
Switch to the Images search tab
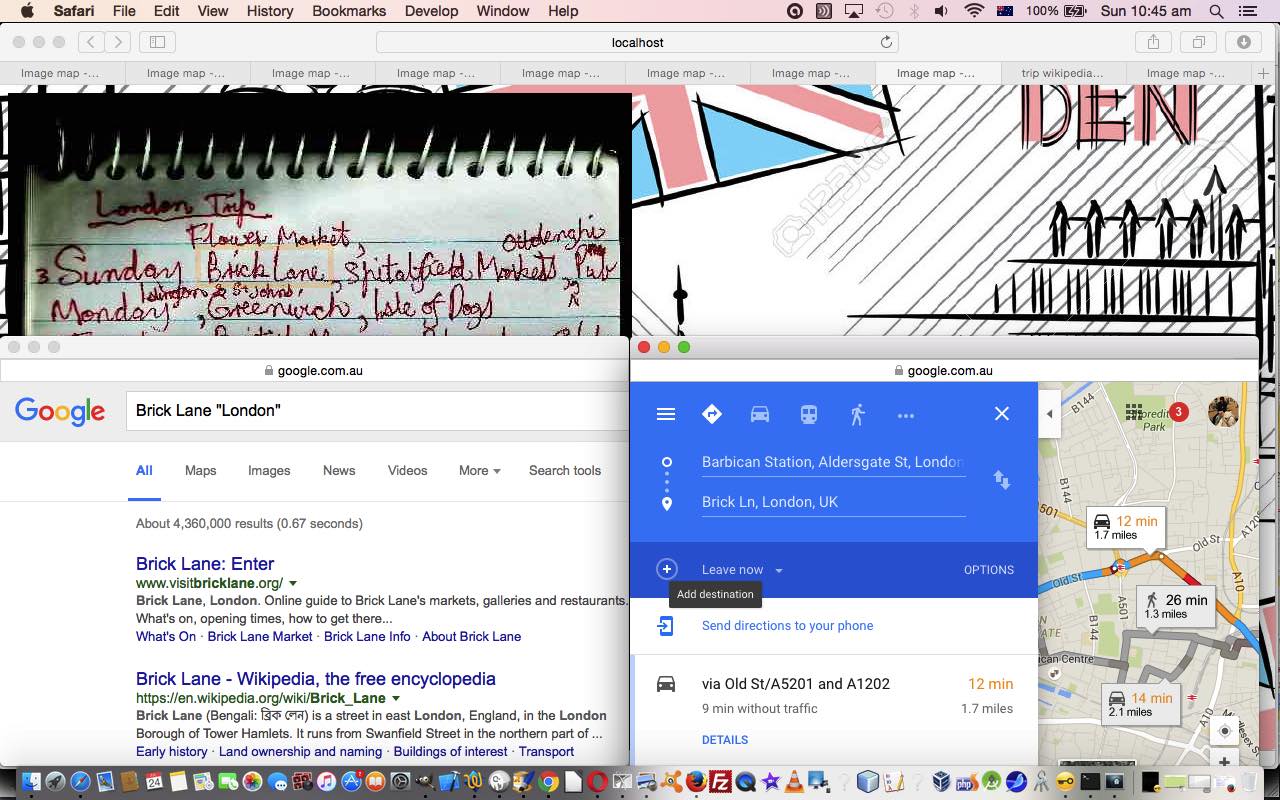click(x=269, y=471)
